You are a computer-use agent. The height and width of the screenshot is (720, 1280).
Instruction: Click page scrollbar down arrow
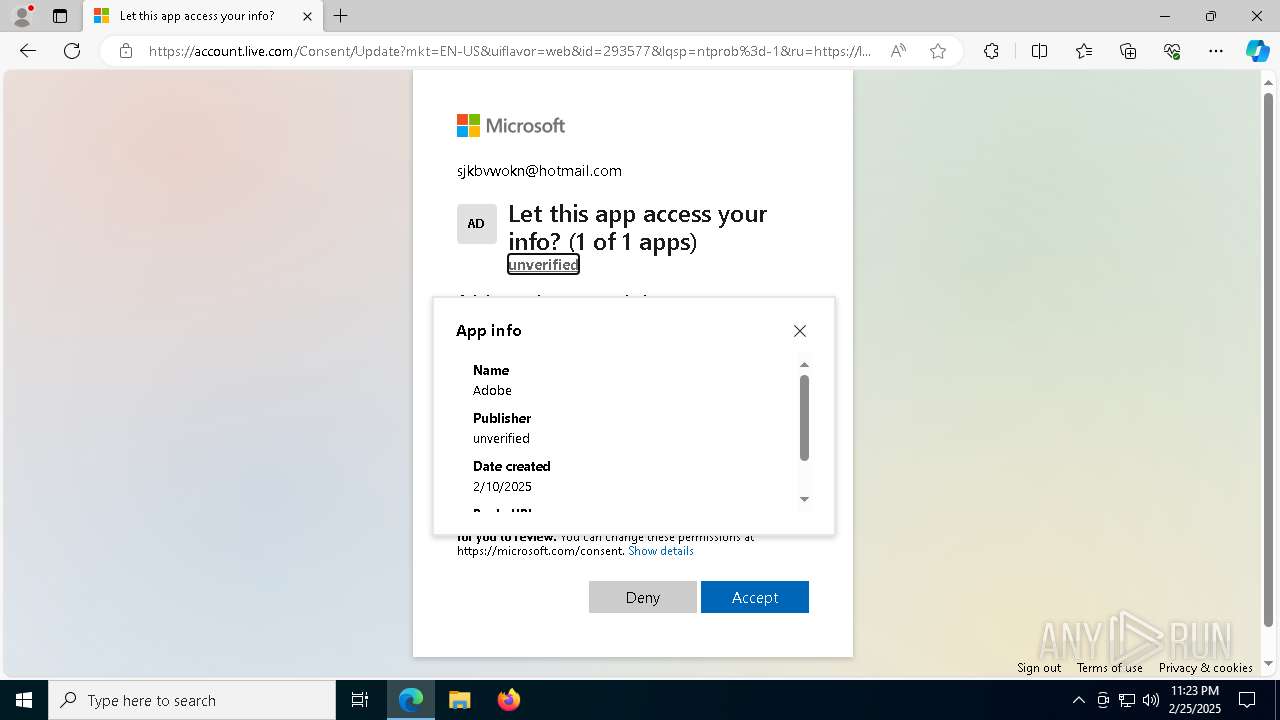(1269, 663)
